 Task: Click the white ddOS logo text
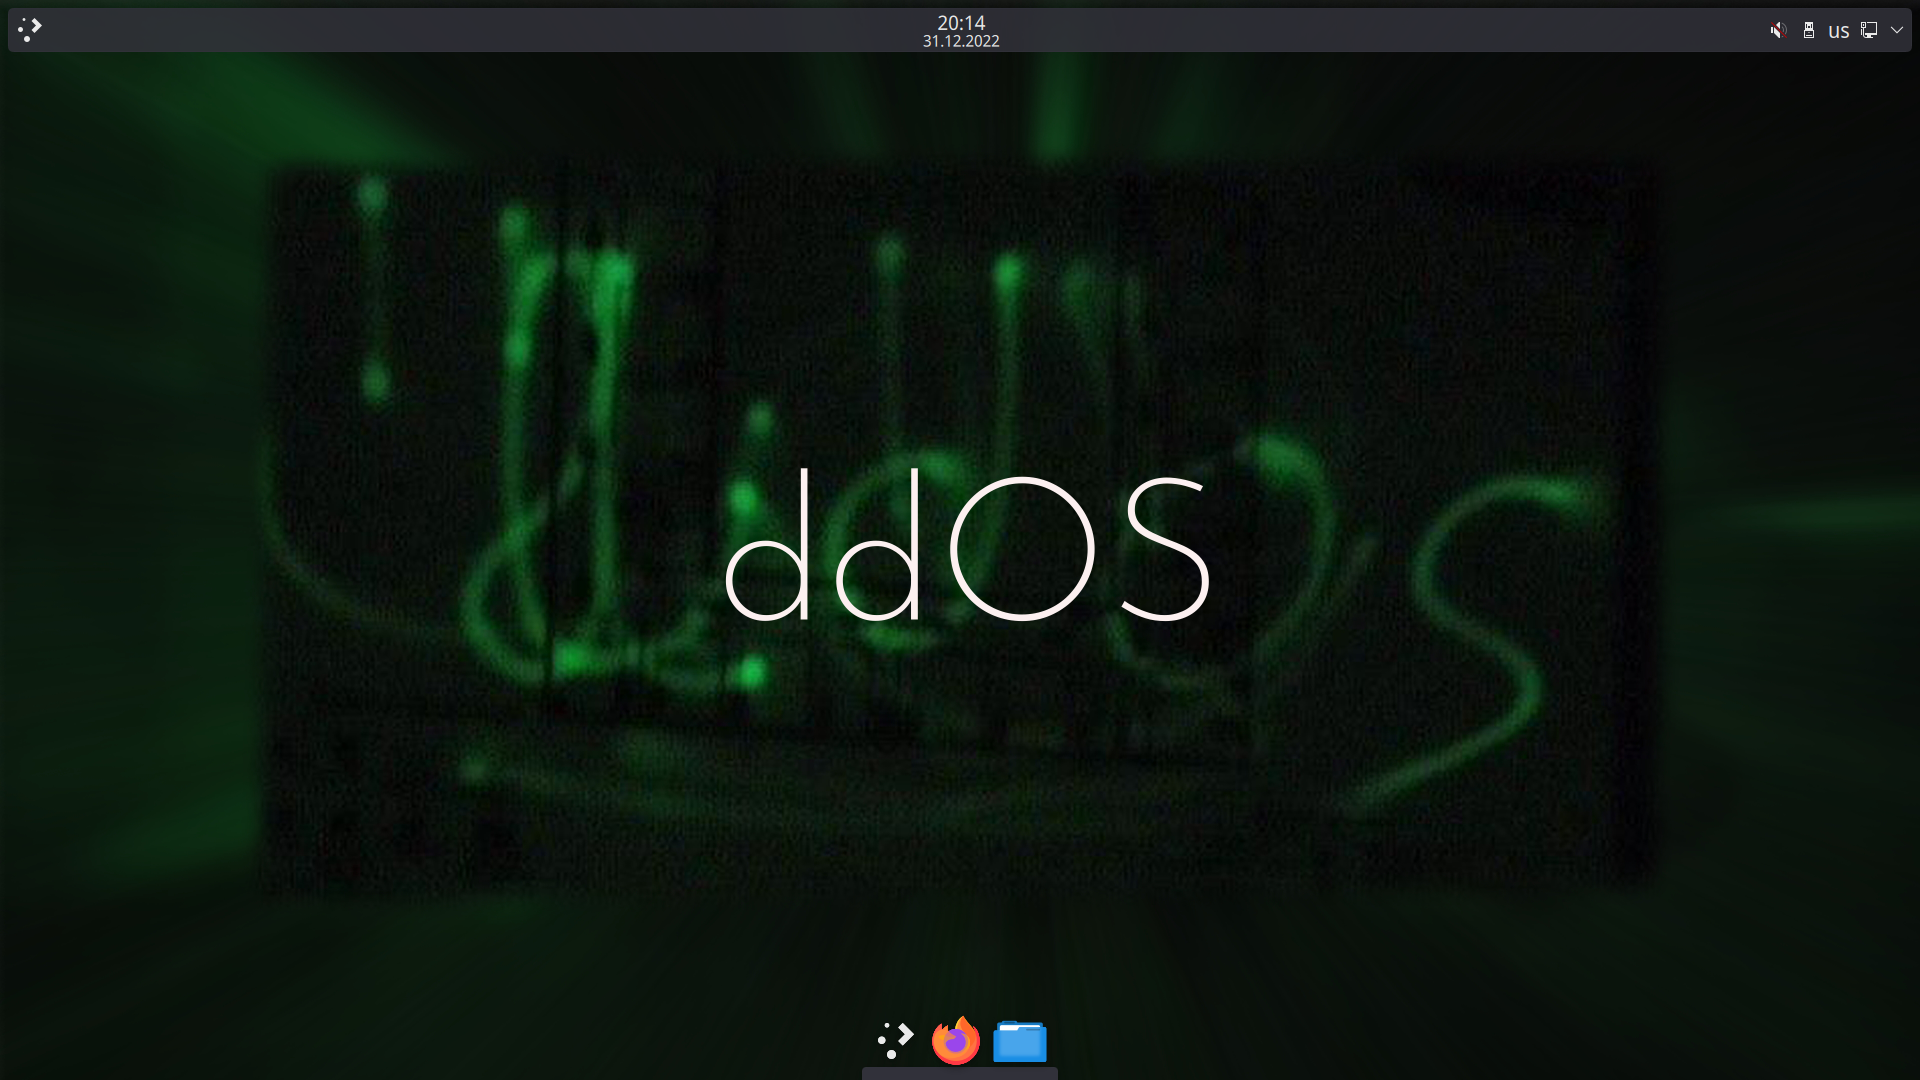pos(966,545)
